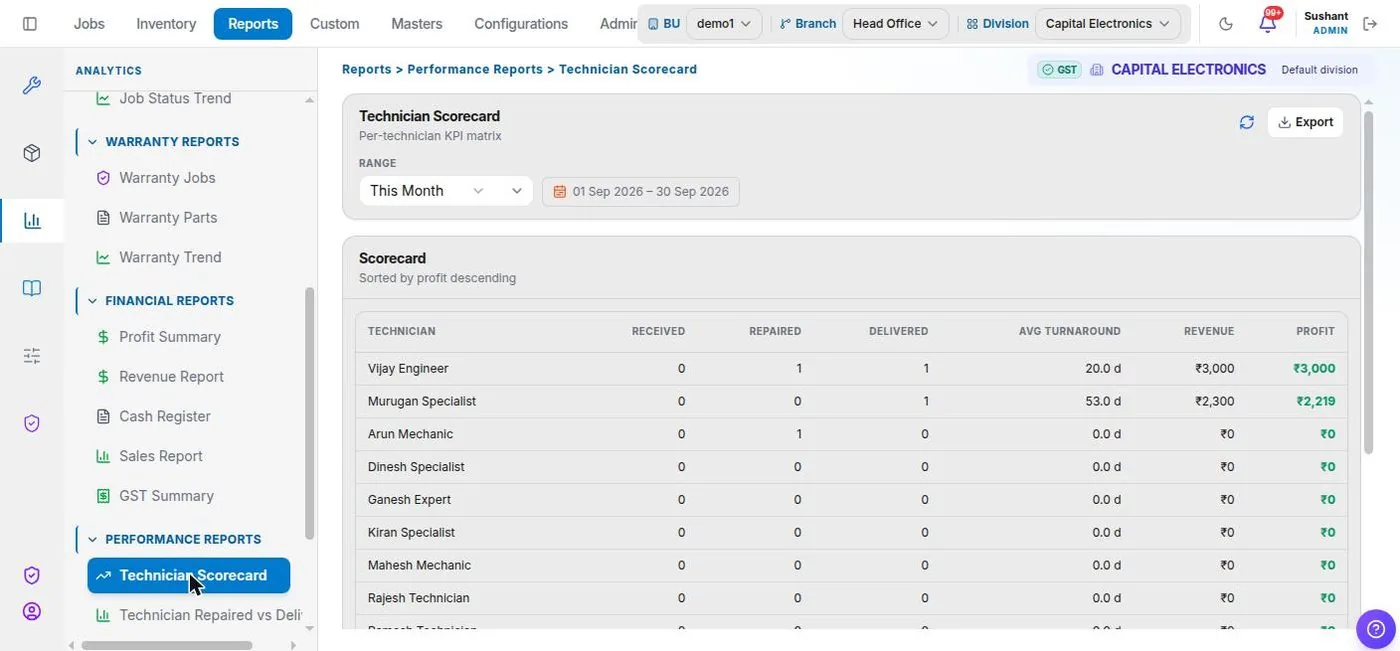
Task: Open the sliders configuration rail icon
Action: coord(32,355)
